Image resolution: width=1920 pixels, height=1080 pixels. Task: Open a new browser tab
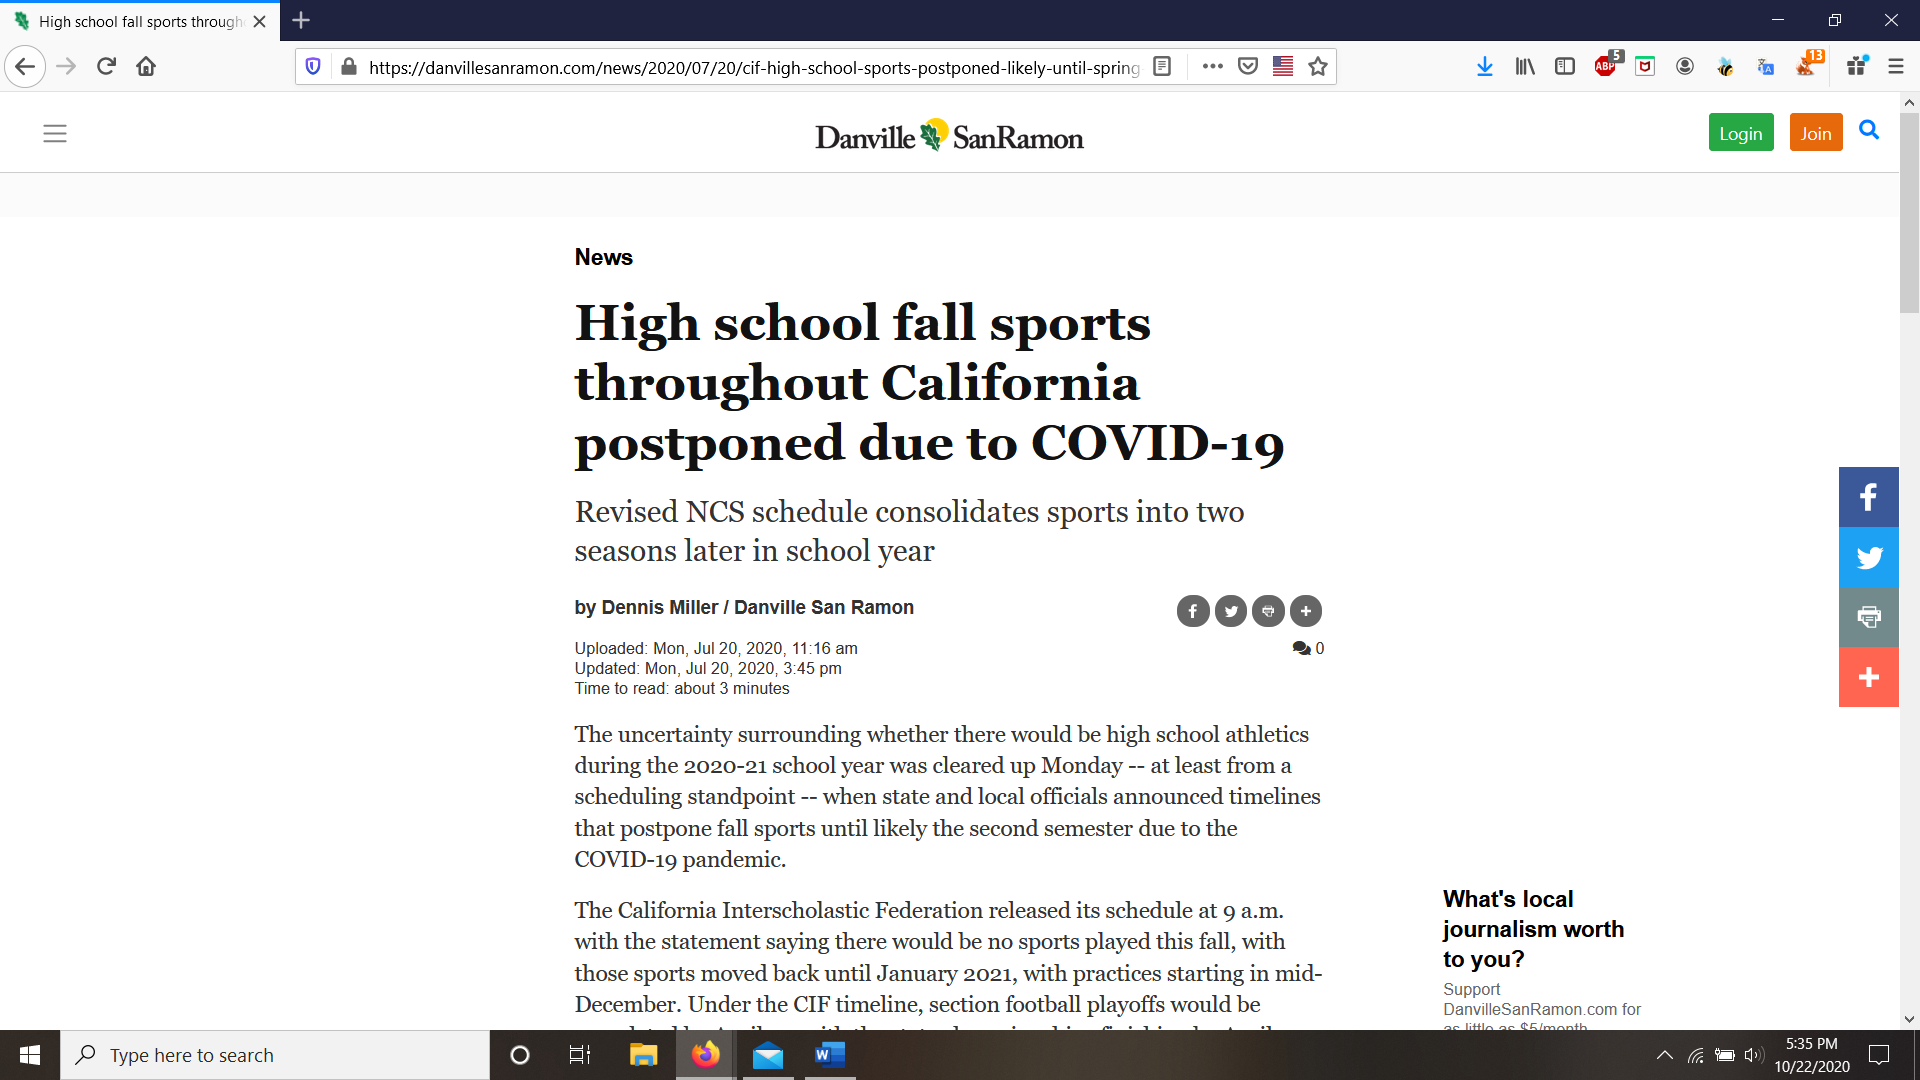[x=301, y=20]
